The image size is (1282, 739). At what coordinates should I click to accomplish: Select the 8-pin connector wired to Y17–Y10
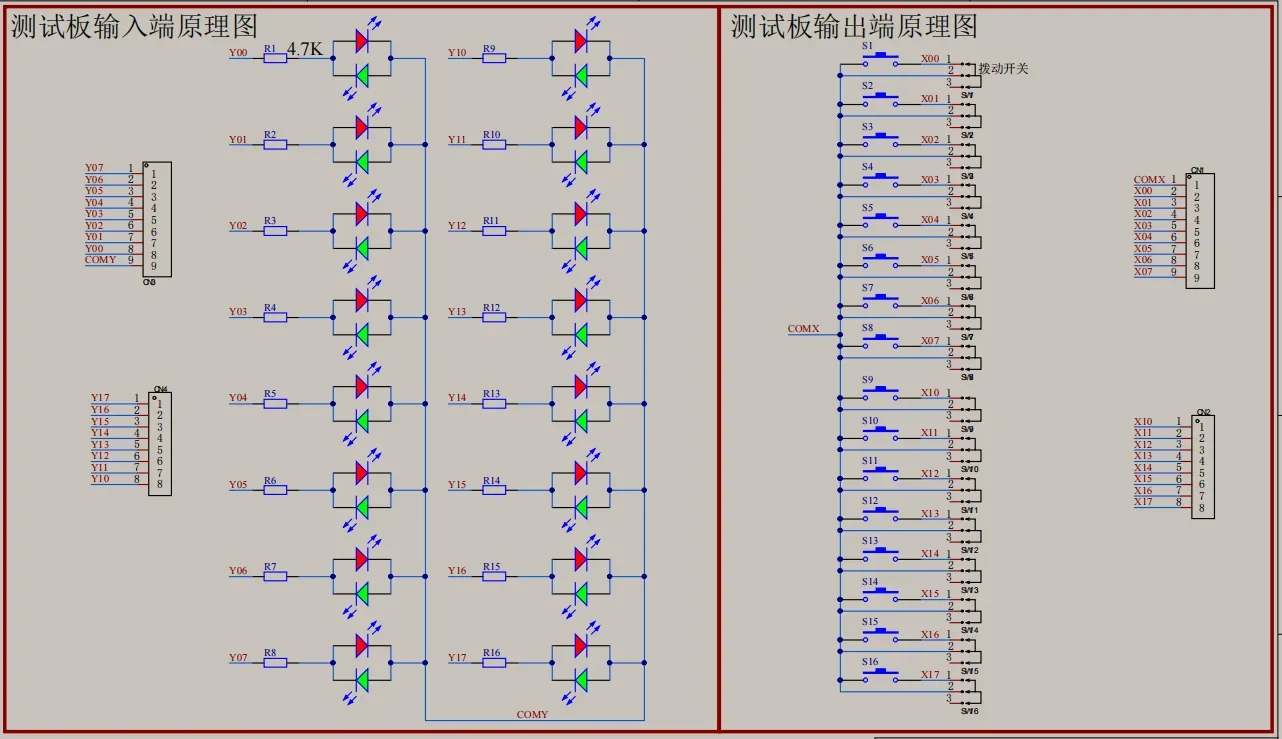[x=160, y=443]
